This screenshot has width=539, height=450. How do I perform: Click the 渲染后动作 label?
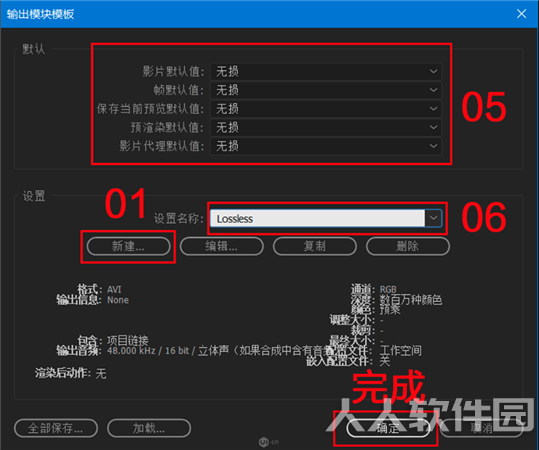click(x=63, y=373)
